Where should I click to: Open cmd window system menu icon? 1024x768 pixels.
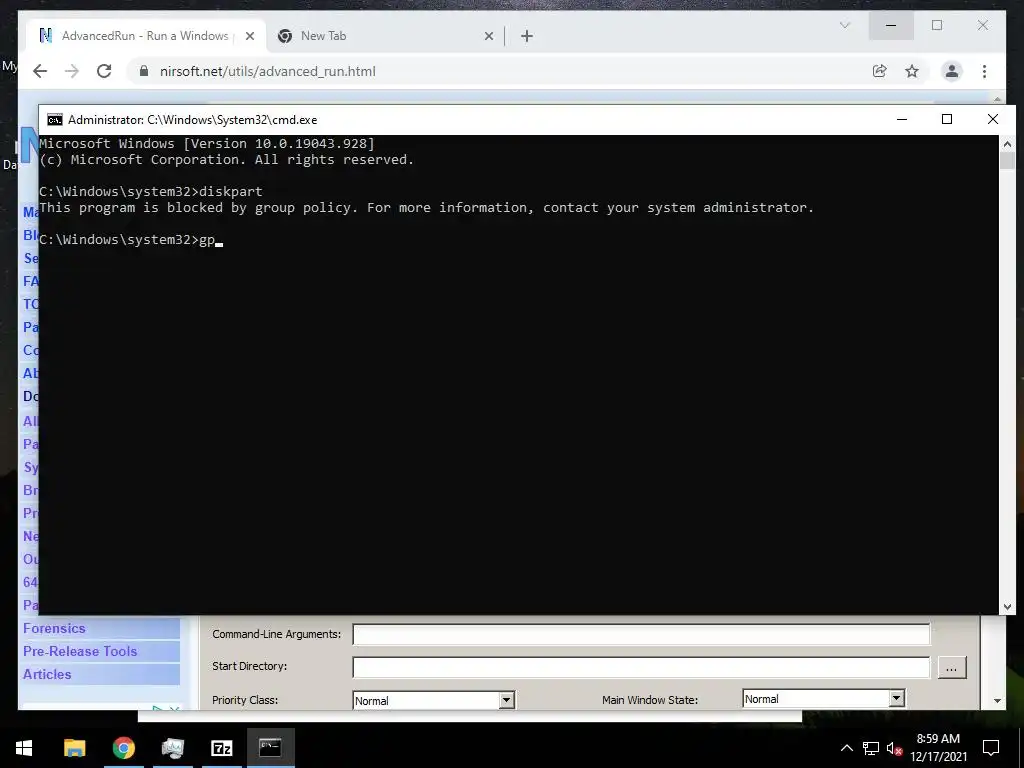(55, 120)
